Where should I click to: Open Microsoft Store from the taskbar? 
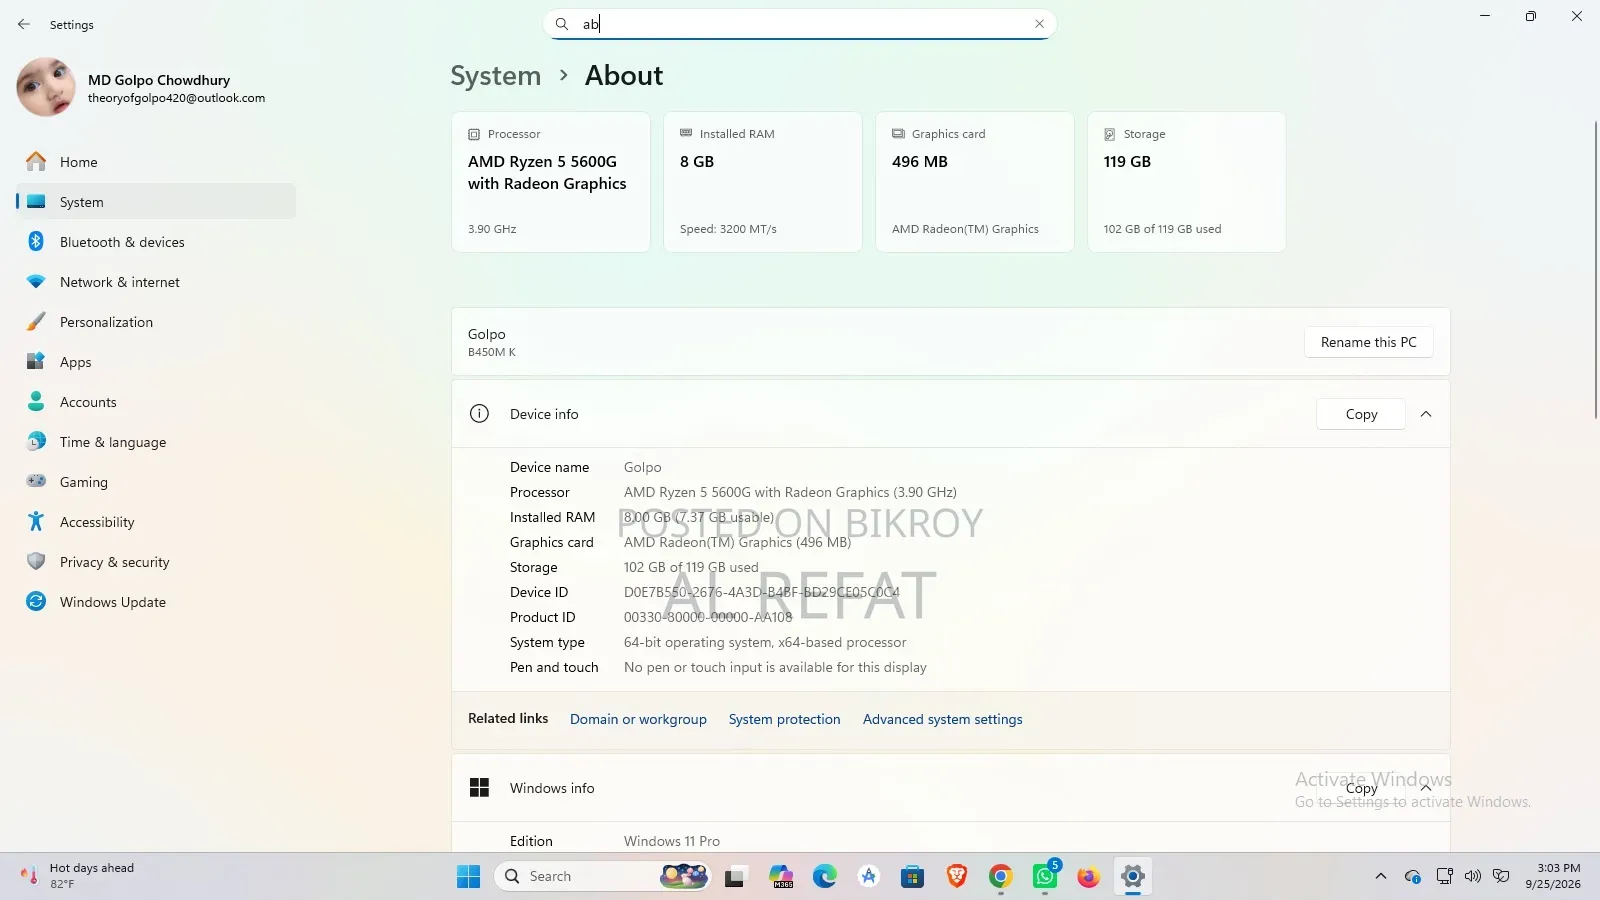[912, 877]
